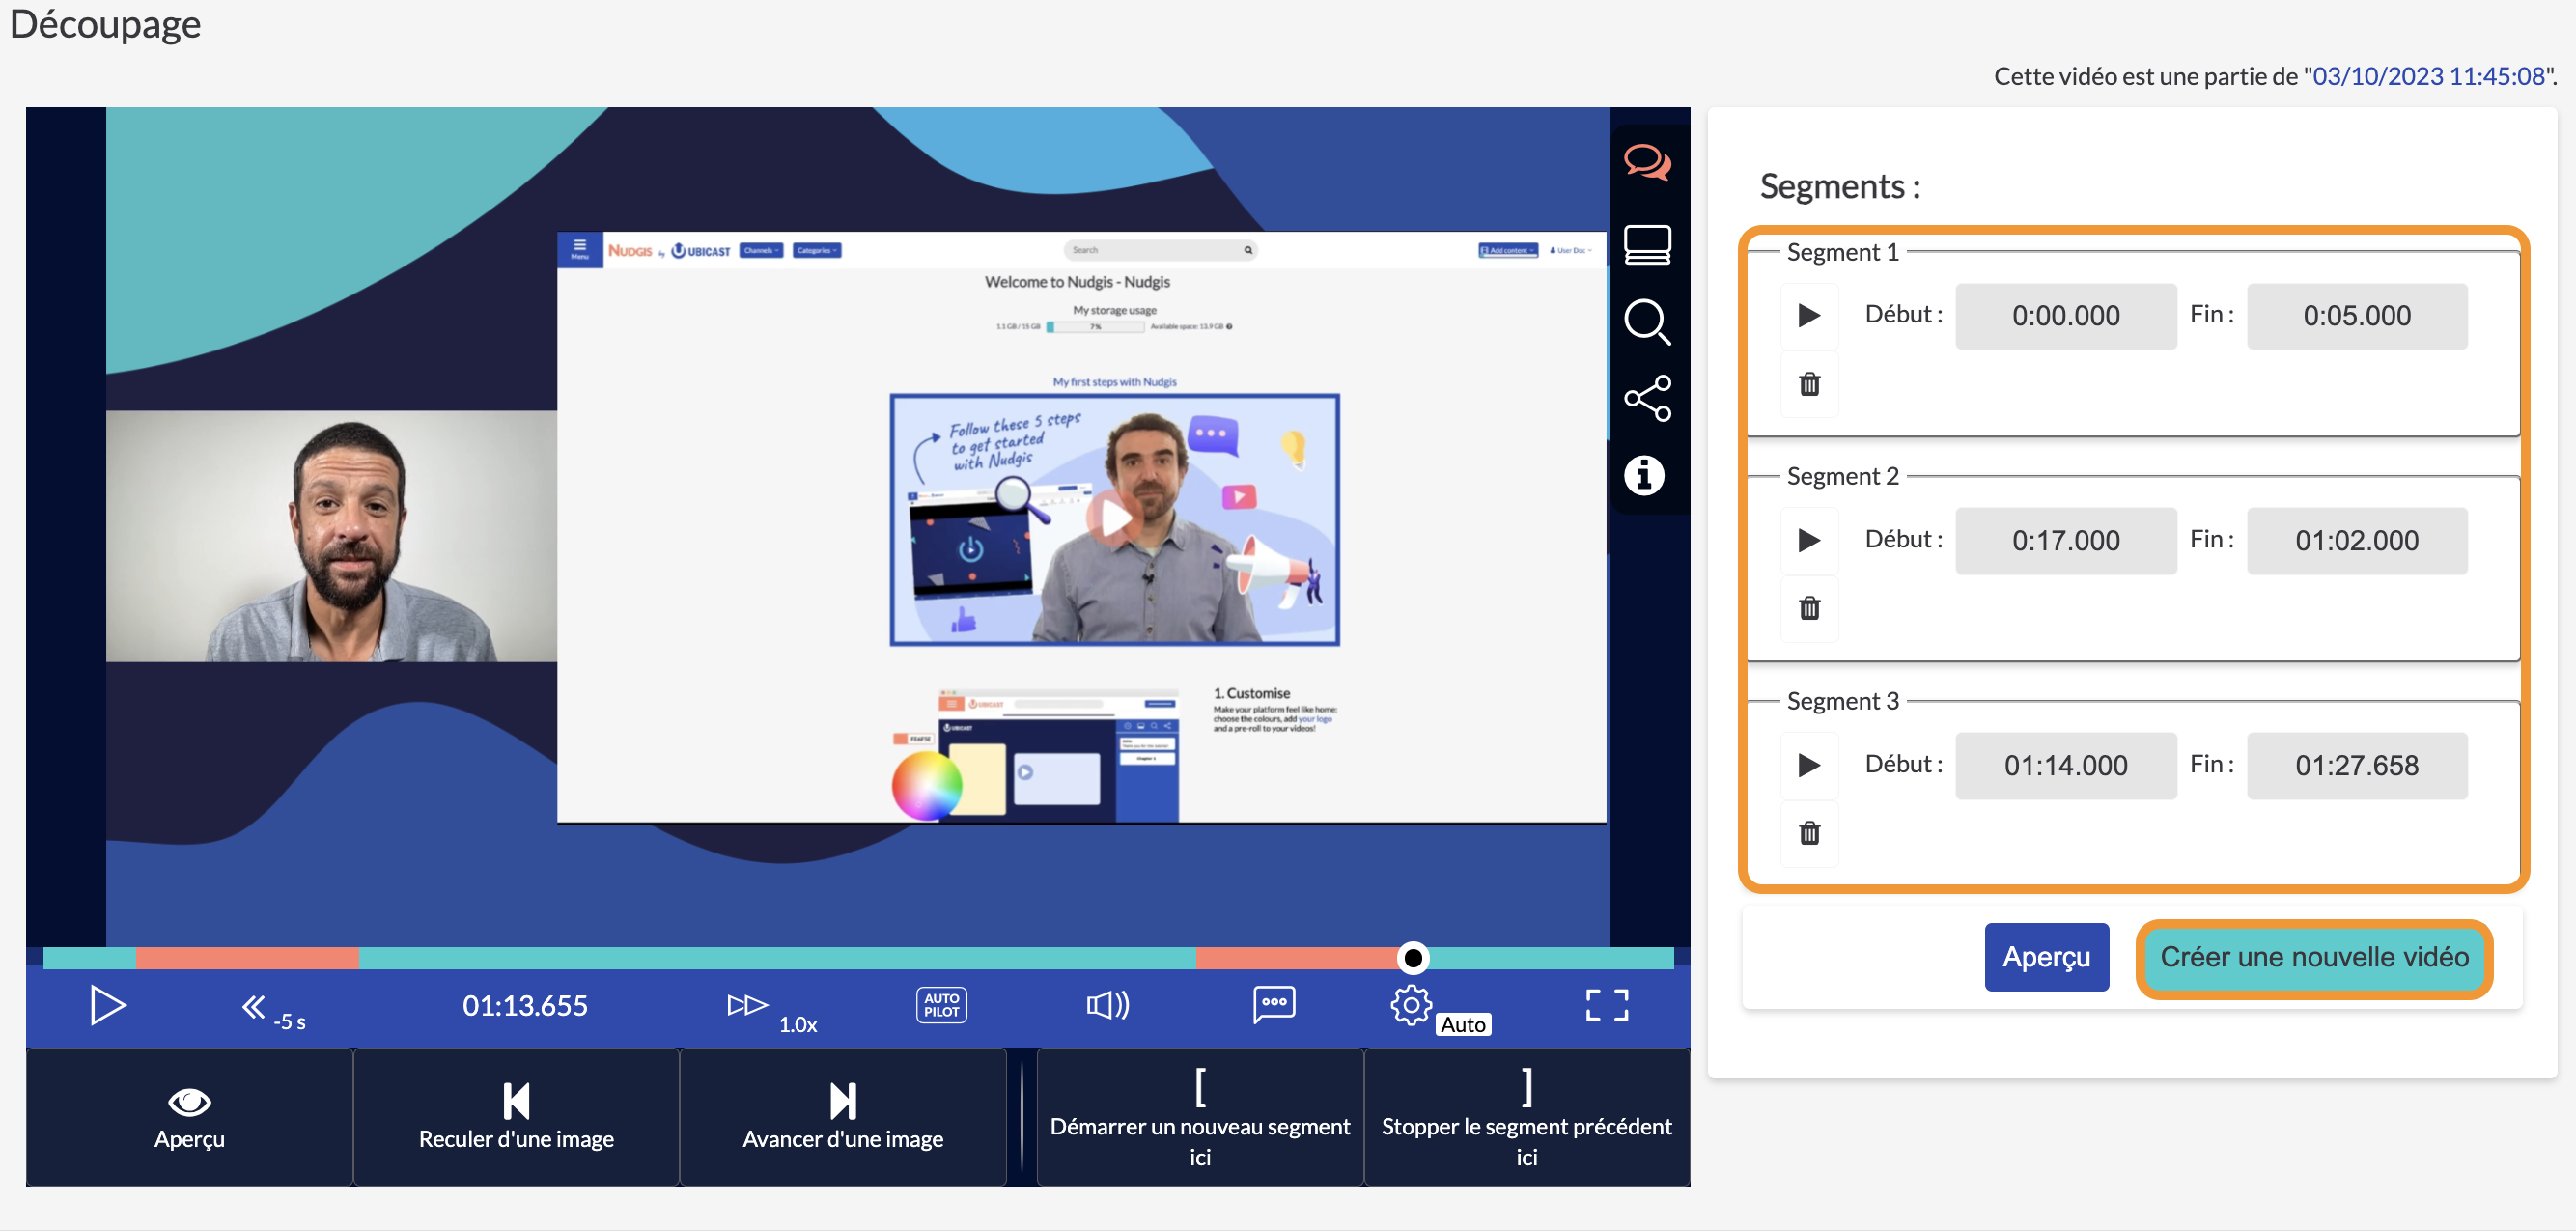Step back one frame with Reculer d'une image
Image resolution: width=2576 pixels, height=1231 pixels.
pyautogui.click(x=516, y=1117)
